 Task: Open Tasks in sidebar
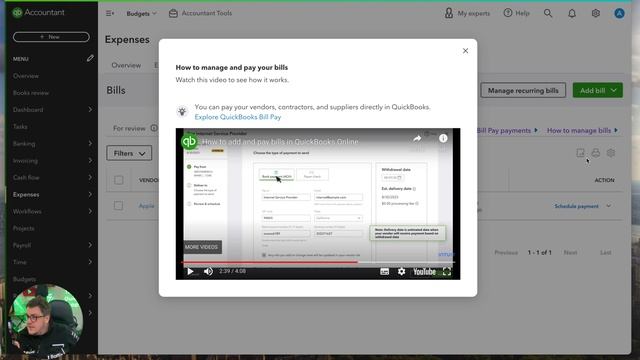20,127
